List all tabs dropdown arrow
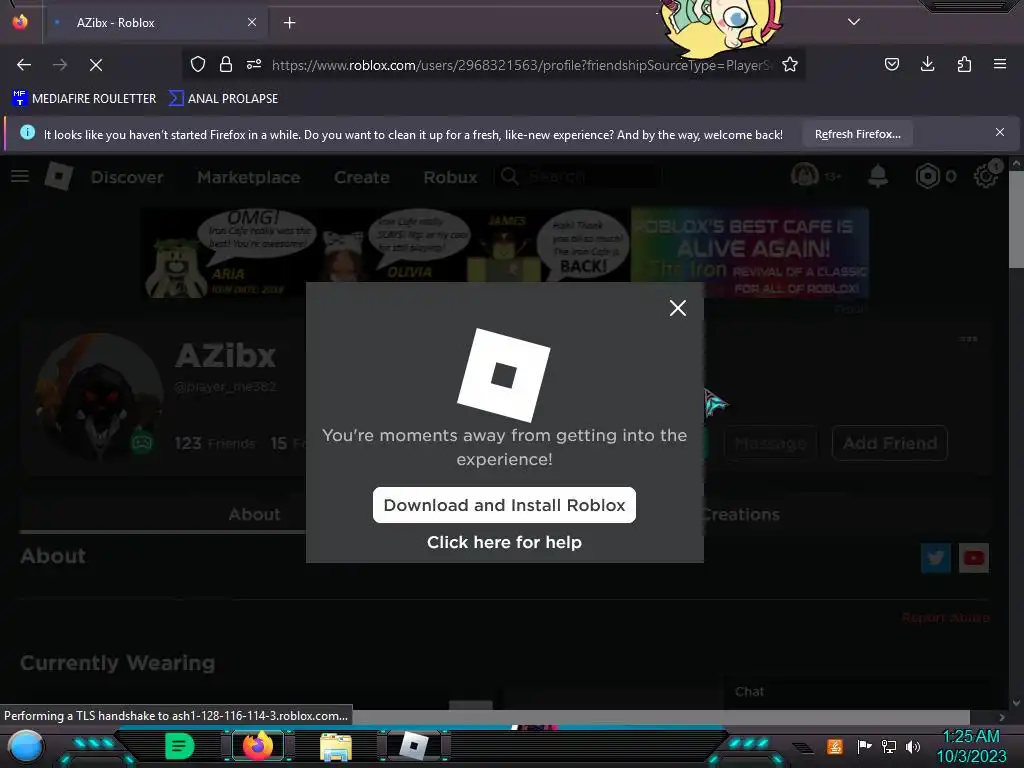The image size is (1024, 768). pos(854,22)
